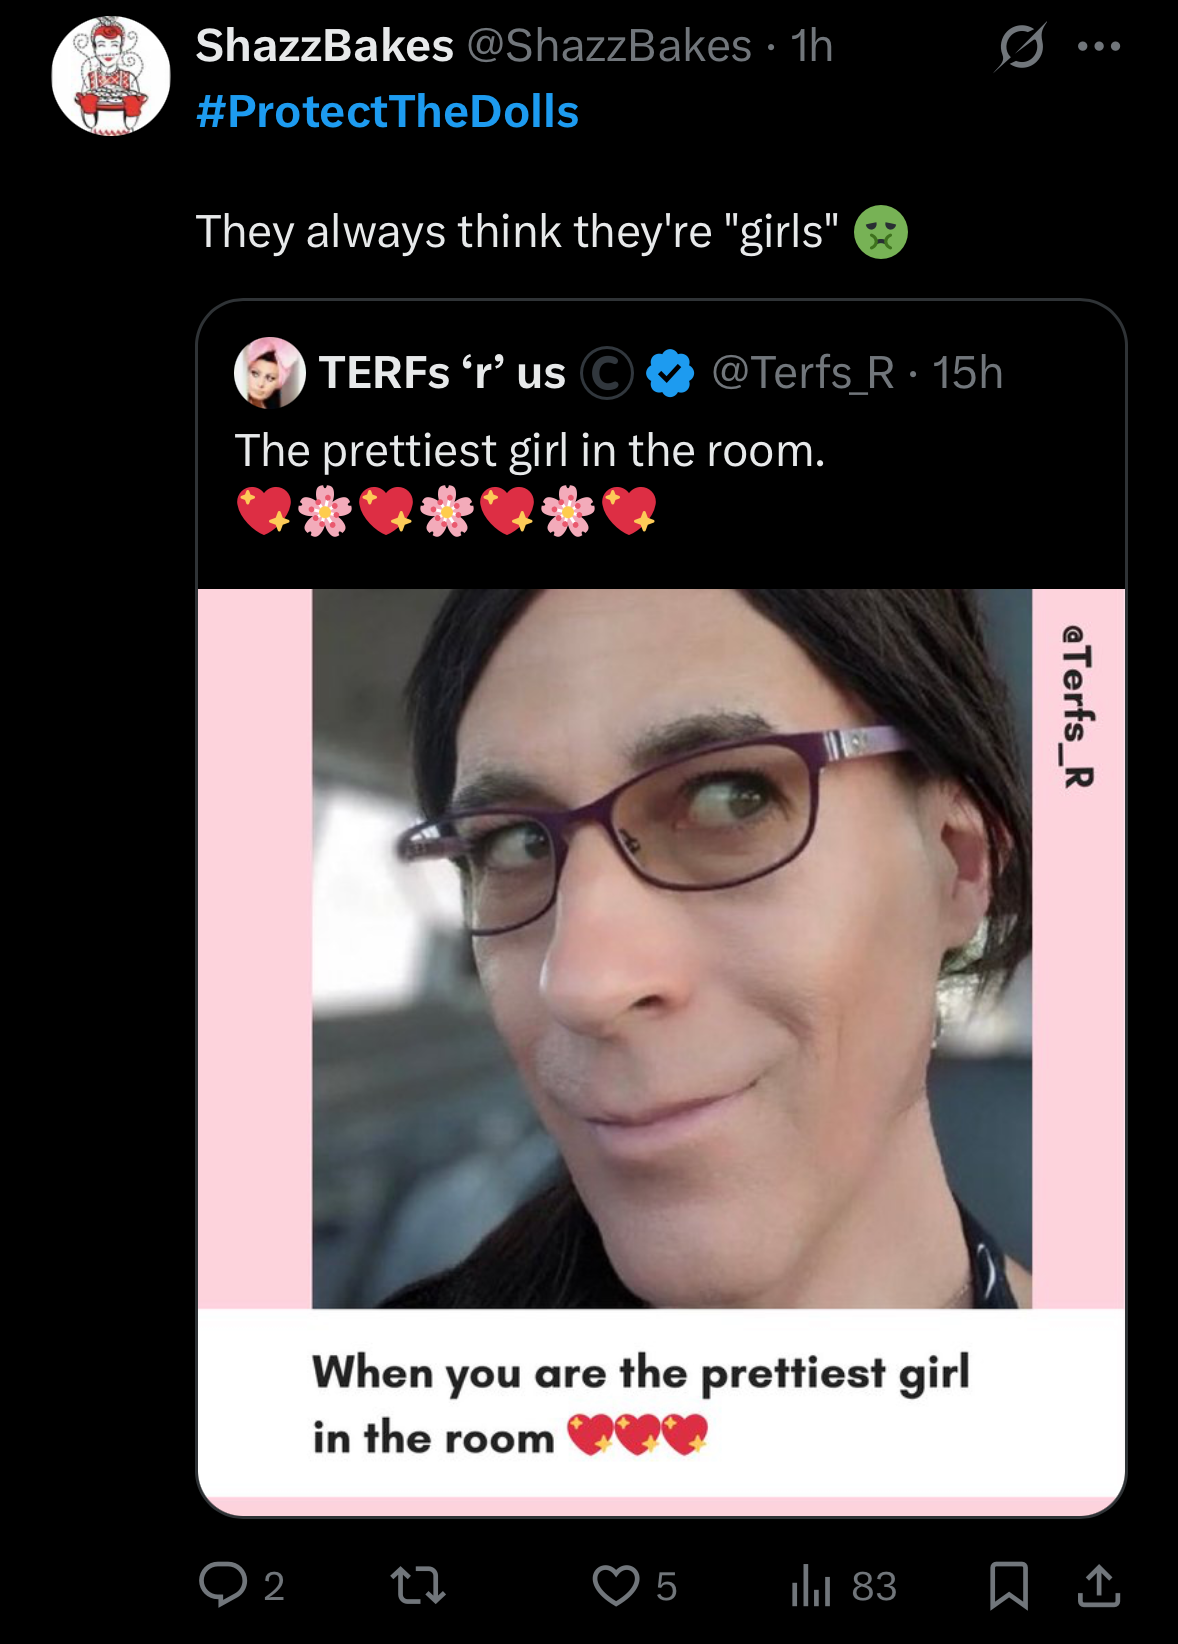Open the ShazzBakes display name
This screenshot has width=1178, height=1644.
click(x=325, y=46)
